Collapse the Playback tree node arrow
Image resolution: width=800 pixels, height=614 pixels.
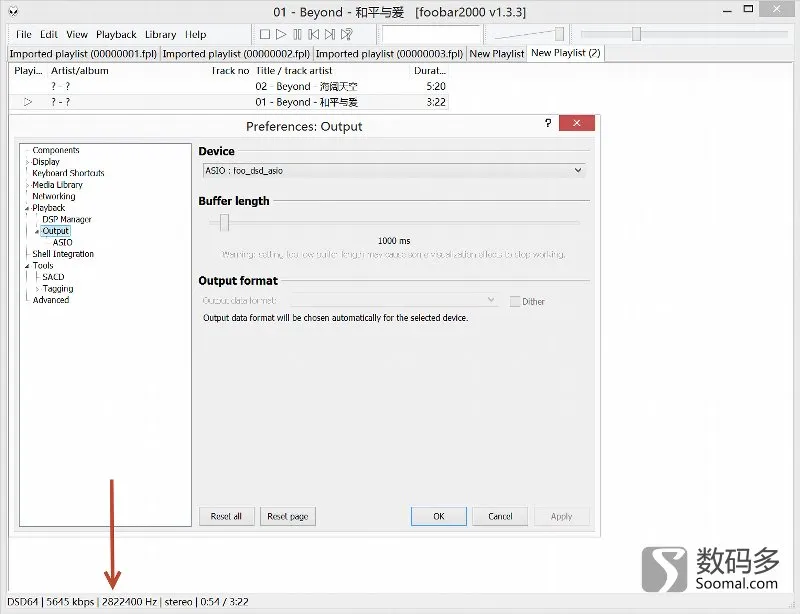click(27, 208)
